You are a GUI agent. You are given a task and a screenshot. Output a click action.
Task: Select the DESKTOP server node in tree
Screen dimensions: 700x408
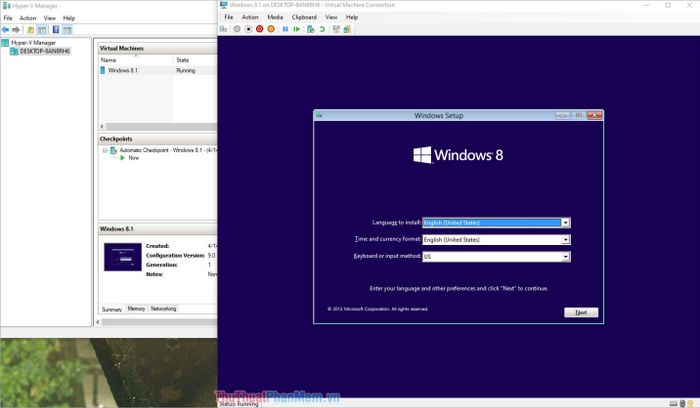pyautogui.click(x=45, y=51)
